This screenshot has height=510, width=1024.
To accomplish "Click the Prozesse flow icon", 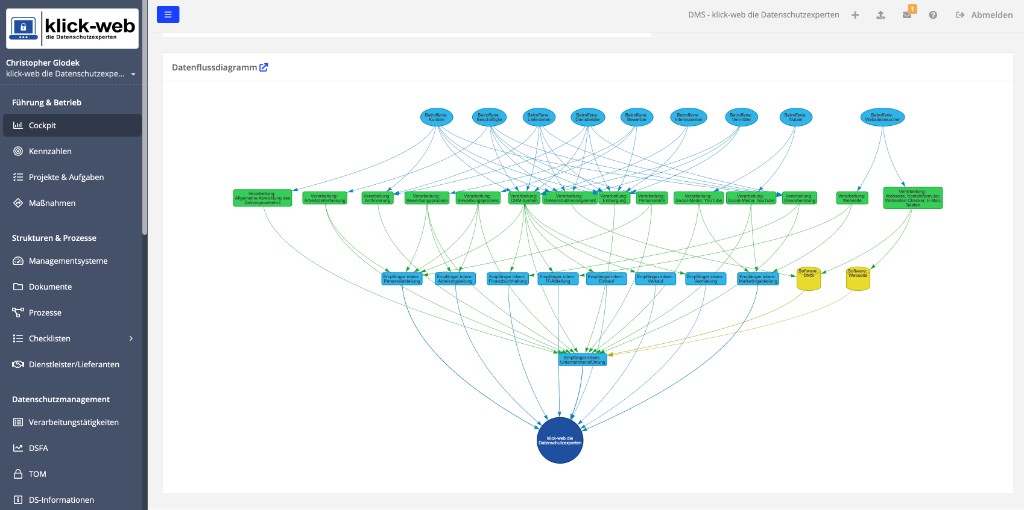I will pos(18,313).
